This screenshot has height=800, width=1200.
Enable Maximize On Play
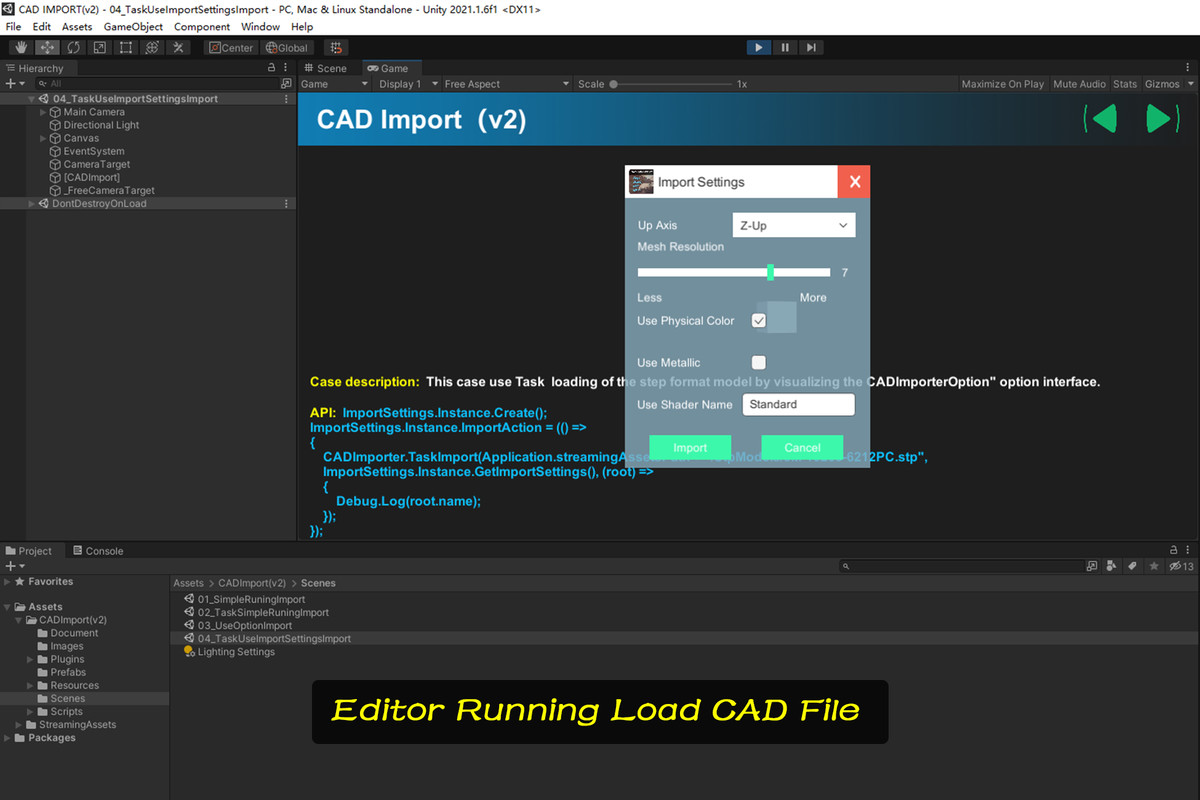pyautogui.click(x=1002, y=84)
